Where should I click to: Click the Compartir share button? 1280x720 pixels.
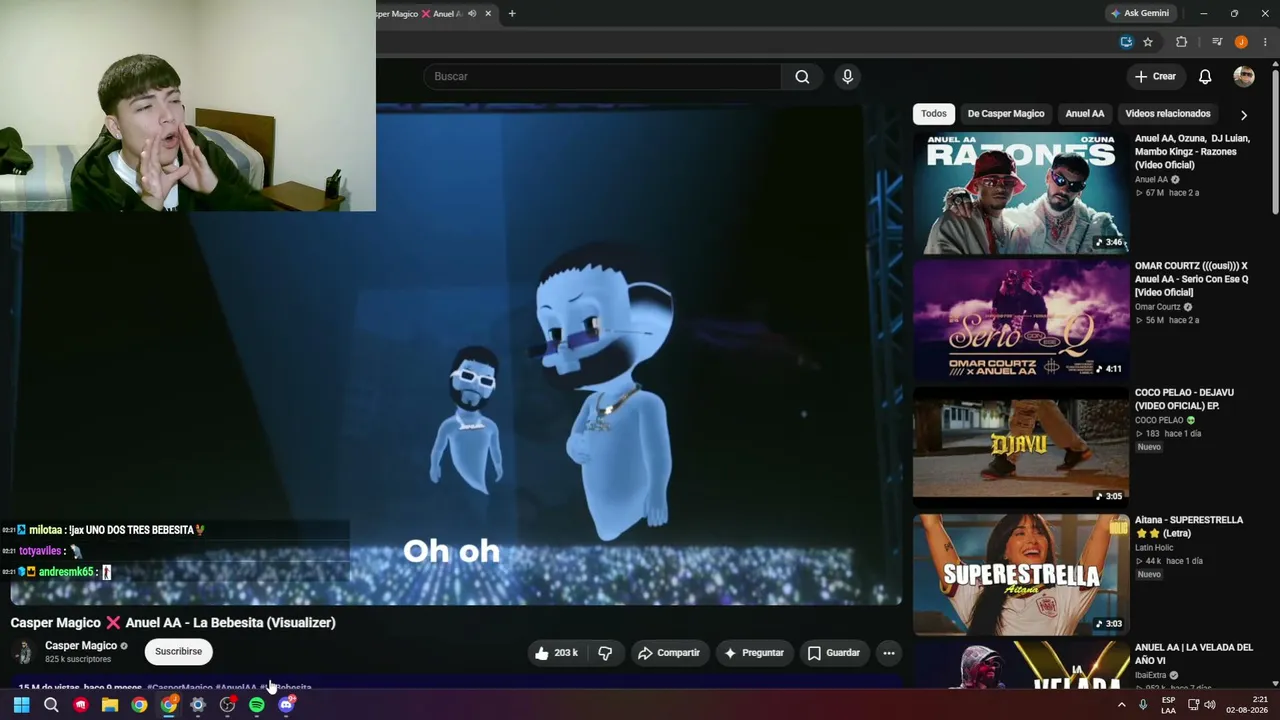pyautogui.click(x=669, y=653)
